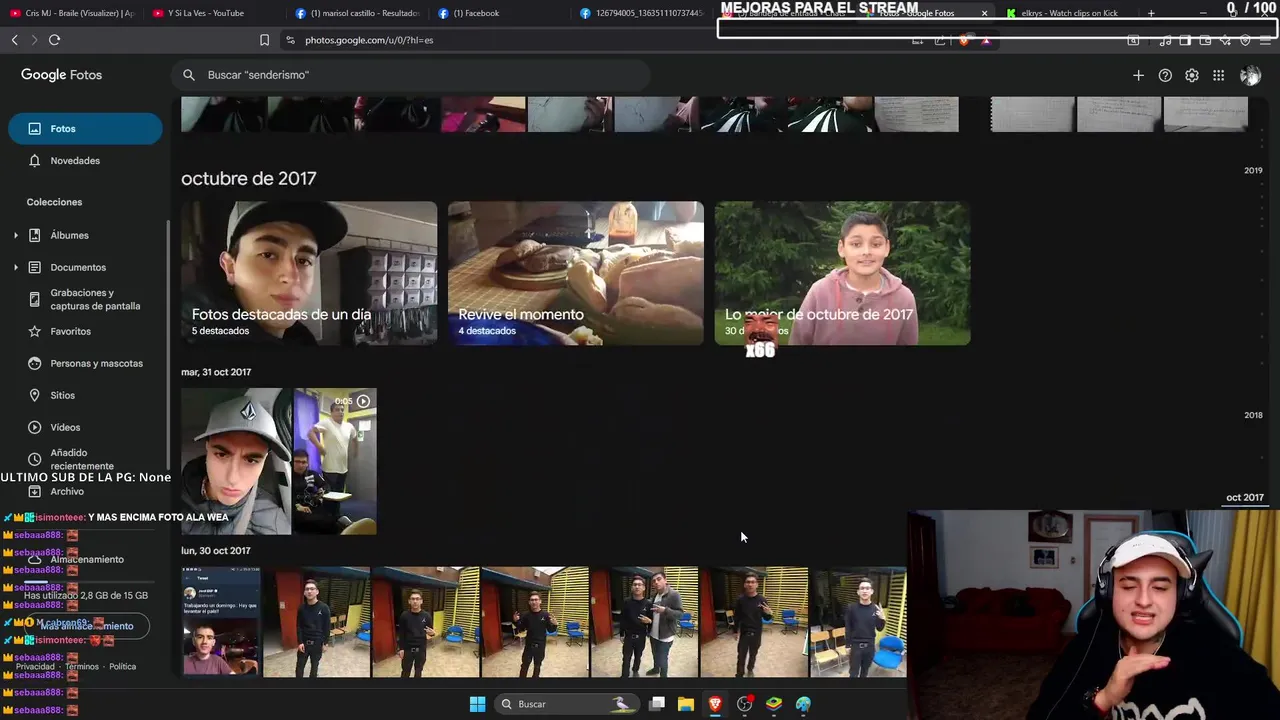Open OBS Studio from the taskbar

click(x=744, y=704)
